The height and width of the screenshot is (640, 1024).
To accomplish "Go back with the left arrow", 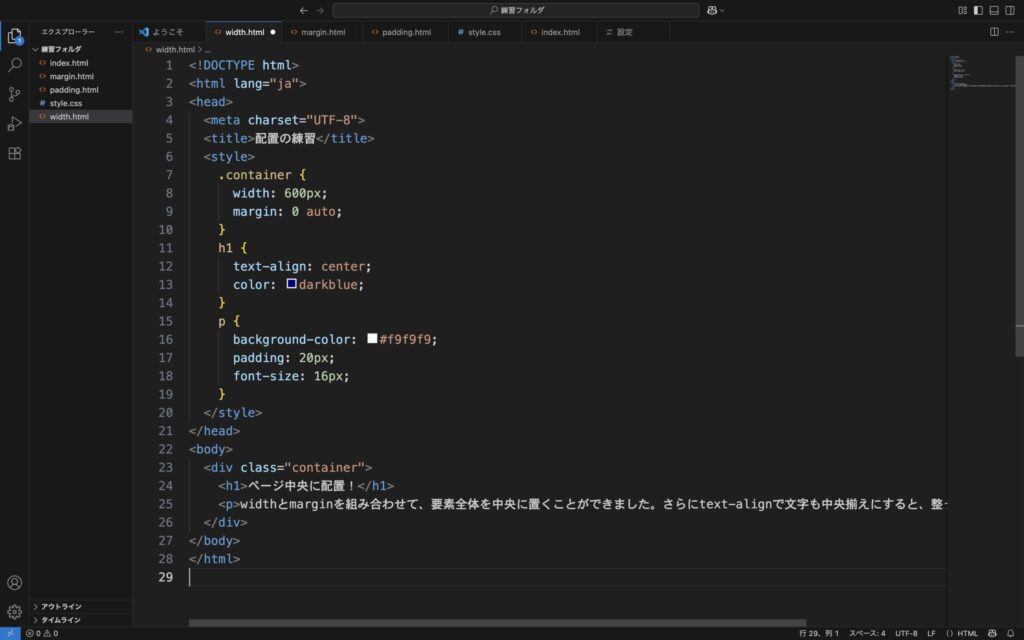I will [304, 10].
